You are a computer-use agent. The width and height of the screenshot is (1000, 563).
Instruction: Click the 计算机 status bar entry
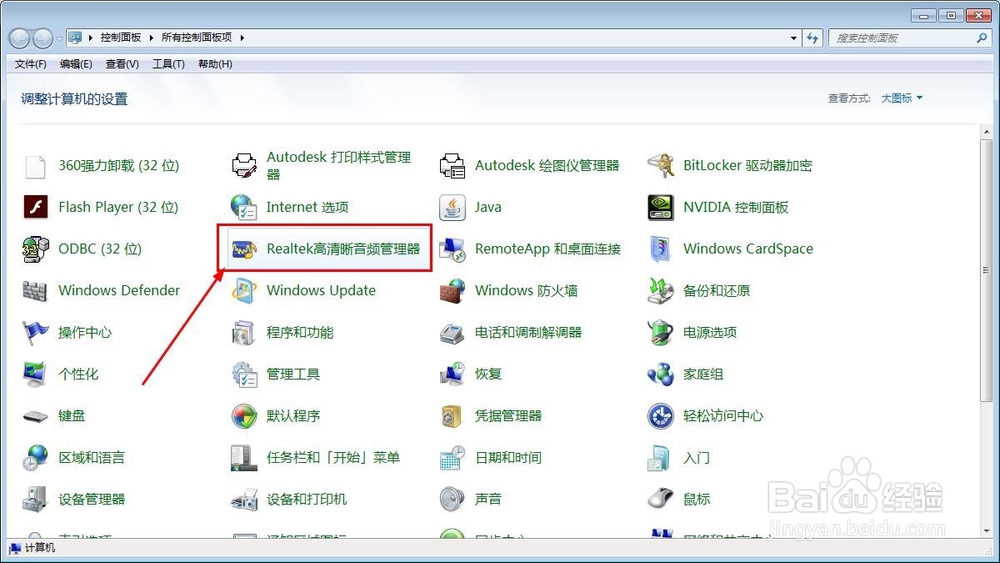coord(33,548)
